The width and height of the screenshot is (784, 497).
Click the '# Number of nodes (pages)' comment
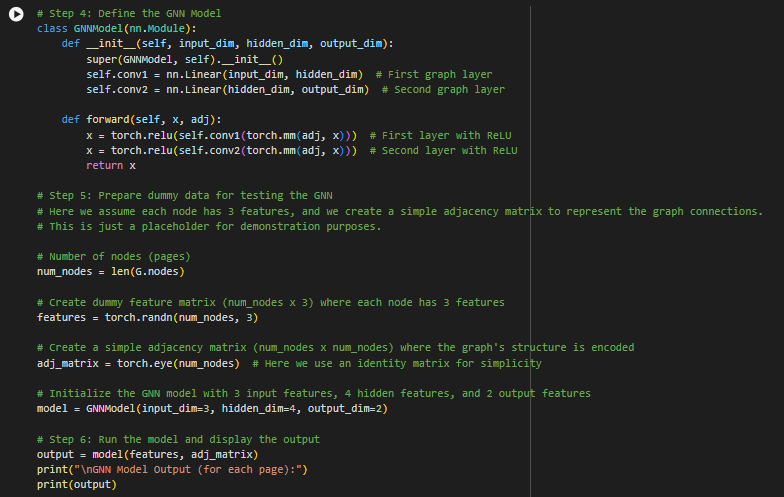click(x=114, y=256)
